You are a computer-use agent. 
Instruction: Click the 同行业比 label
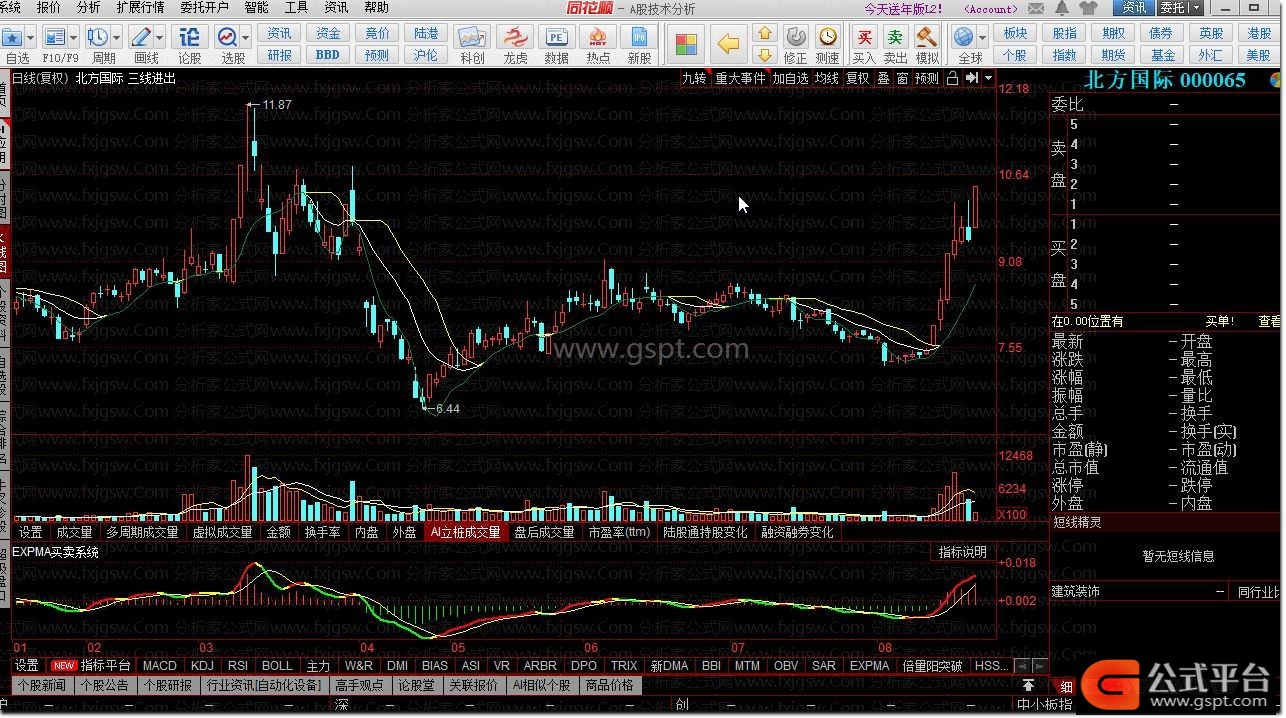[x=1259, y=592]
